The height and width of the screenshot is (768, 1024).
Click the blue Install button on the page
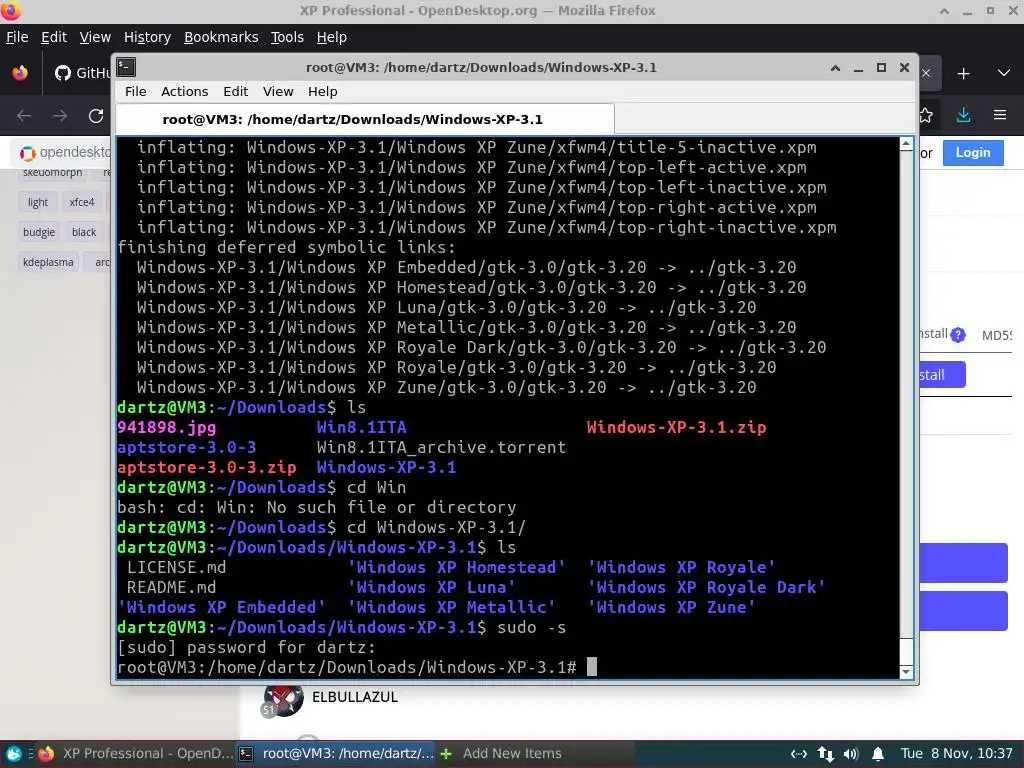[942, 375]
